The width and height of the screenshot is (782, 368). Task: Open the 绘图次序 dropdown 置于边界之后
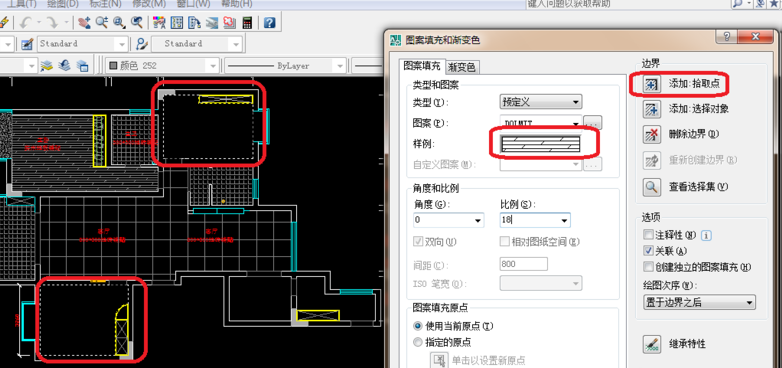[699, 302]
